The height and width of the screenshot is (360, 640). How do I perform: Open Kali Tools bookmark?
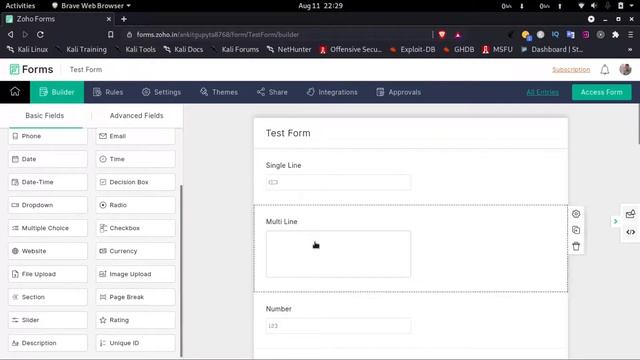point(136,49)
